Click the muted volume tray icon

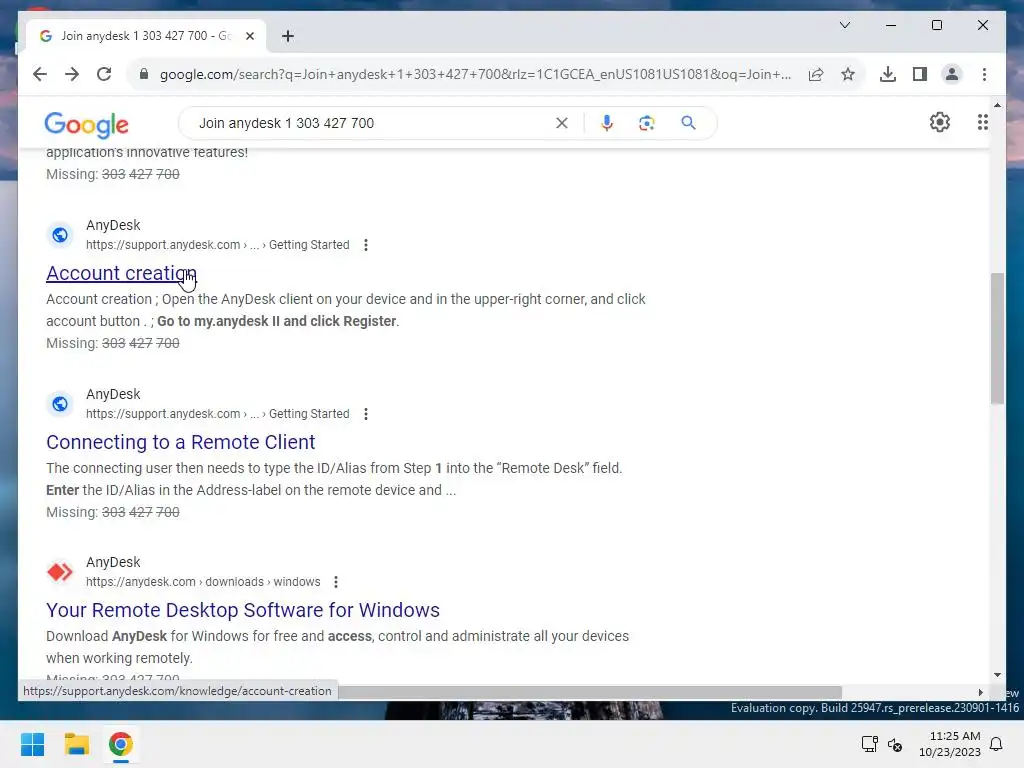pos(895,744)
